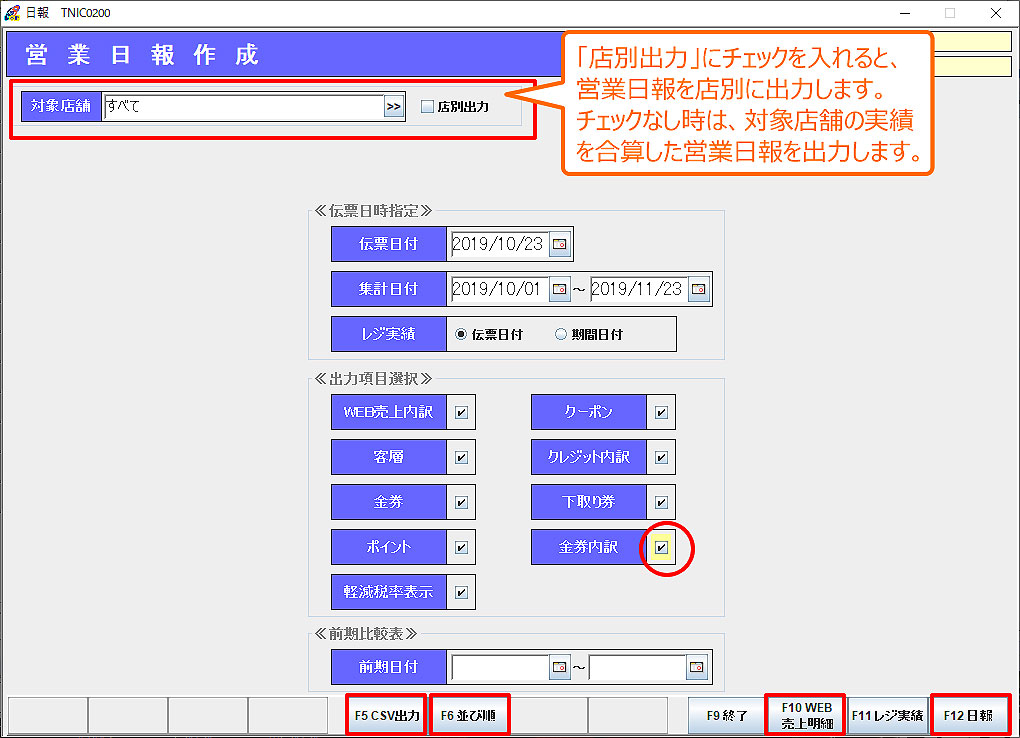Toggle 軽減税率表示 checkbox
The image size is (1020, 738).
coord(461,592)
